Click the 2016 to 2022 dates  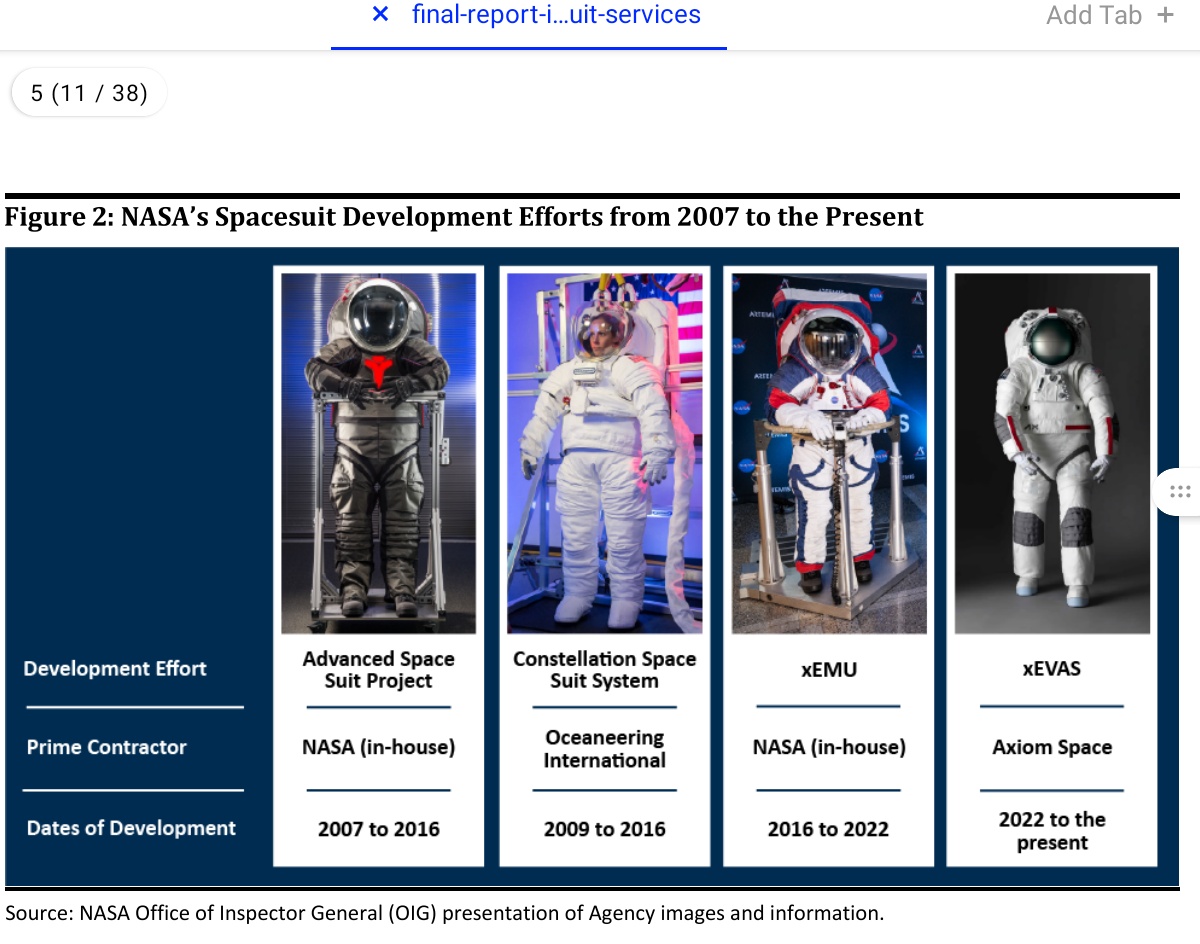tap(829, 829)
